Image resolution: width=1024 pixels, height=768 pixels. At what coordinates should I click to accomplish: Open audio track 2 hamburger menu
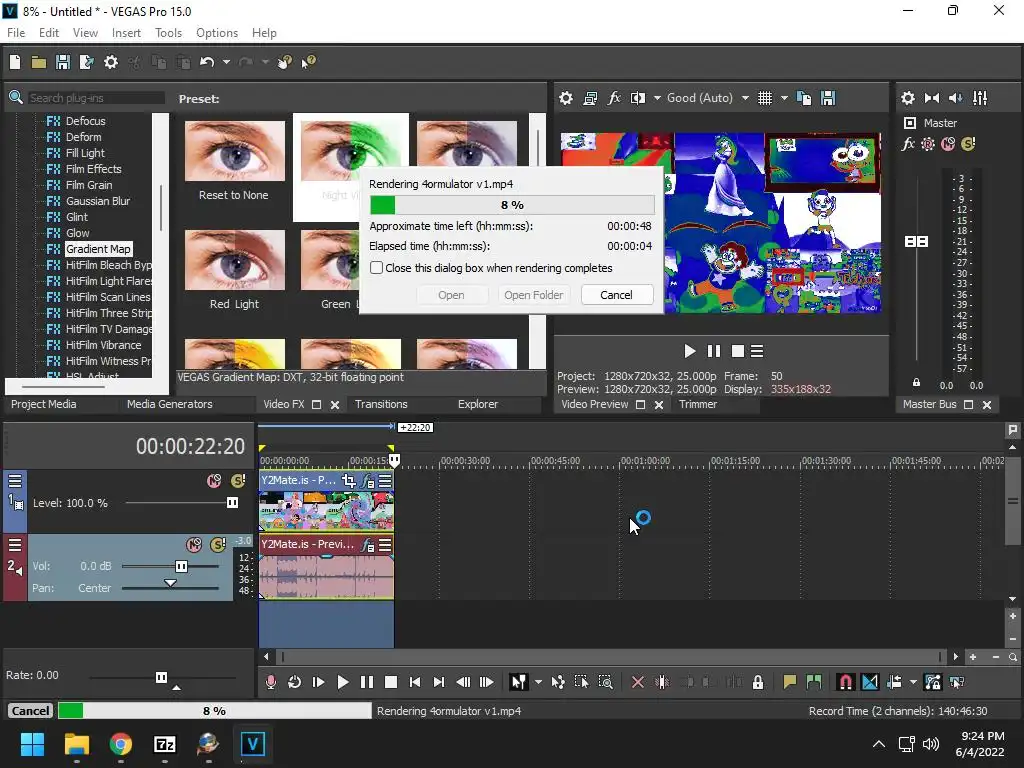[x=15, y=545]
